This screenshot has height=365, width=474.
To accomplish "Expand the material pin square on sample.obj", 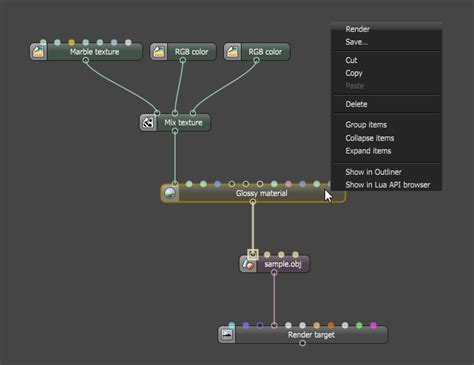I will [253, 254].
